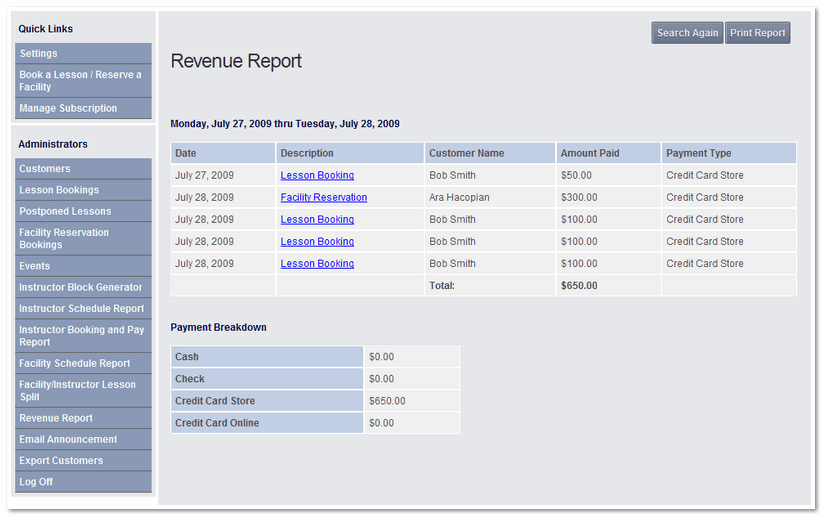The image size is (822, 516).
Task: Click the Search Again button
Action: click(x=687, y=33)
